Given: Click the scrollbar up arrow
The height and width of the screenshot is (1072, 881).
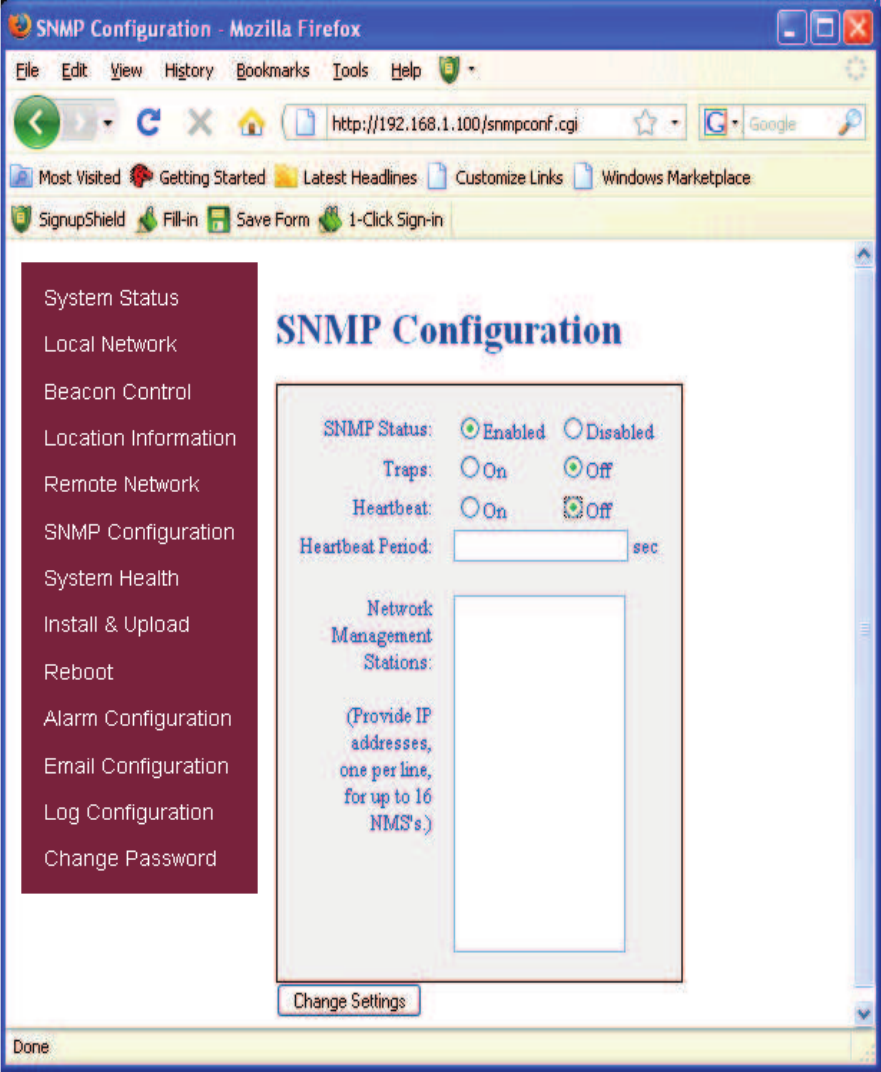Looking at the screenshot, I should 864,254.
